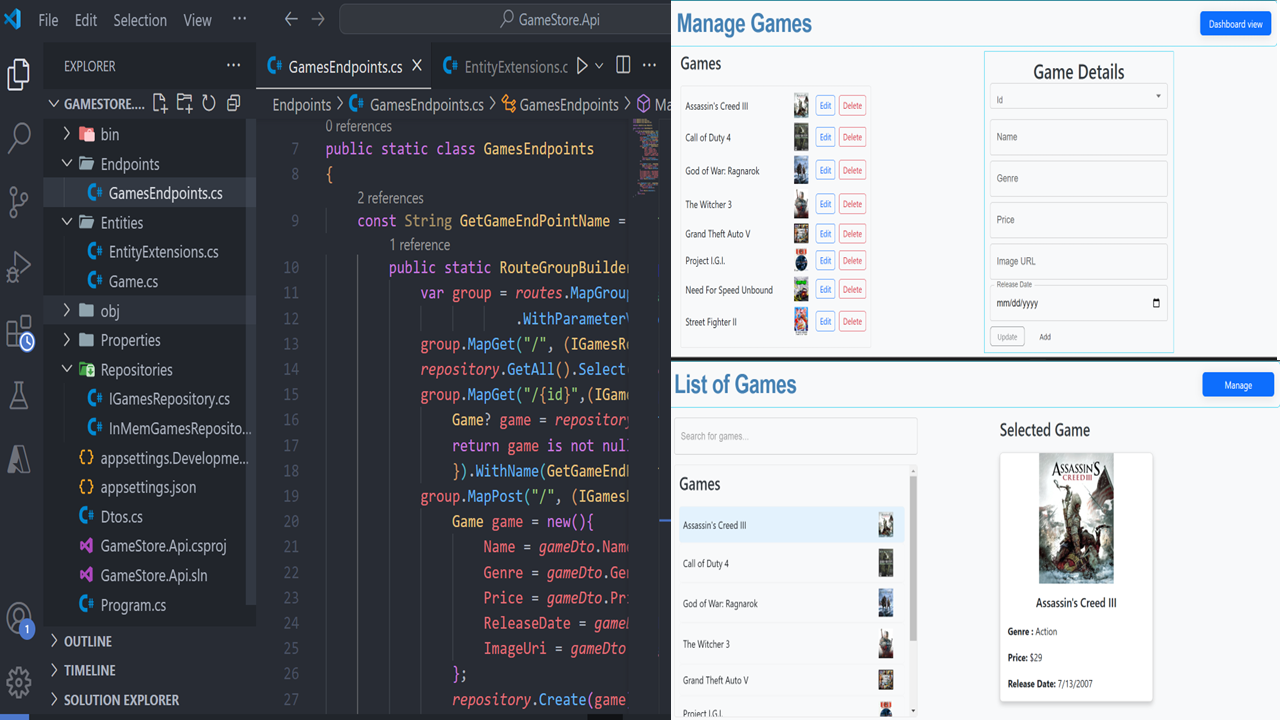Collapse all folders in Explorer
Screen dimensions: 1280x720
233,103
